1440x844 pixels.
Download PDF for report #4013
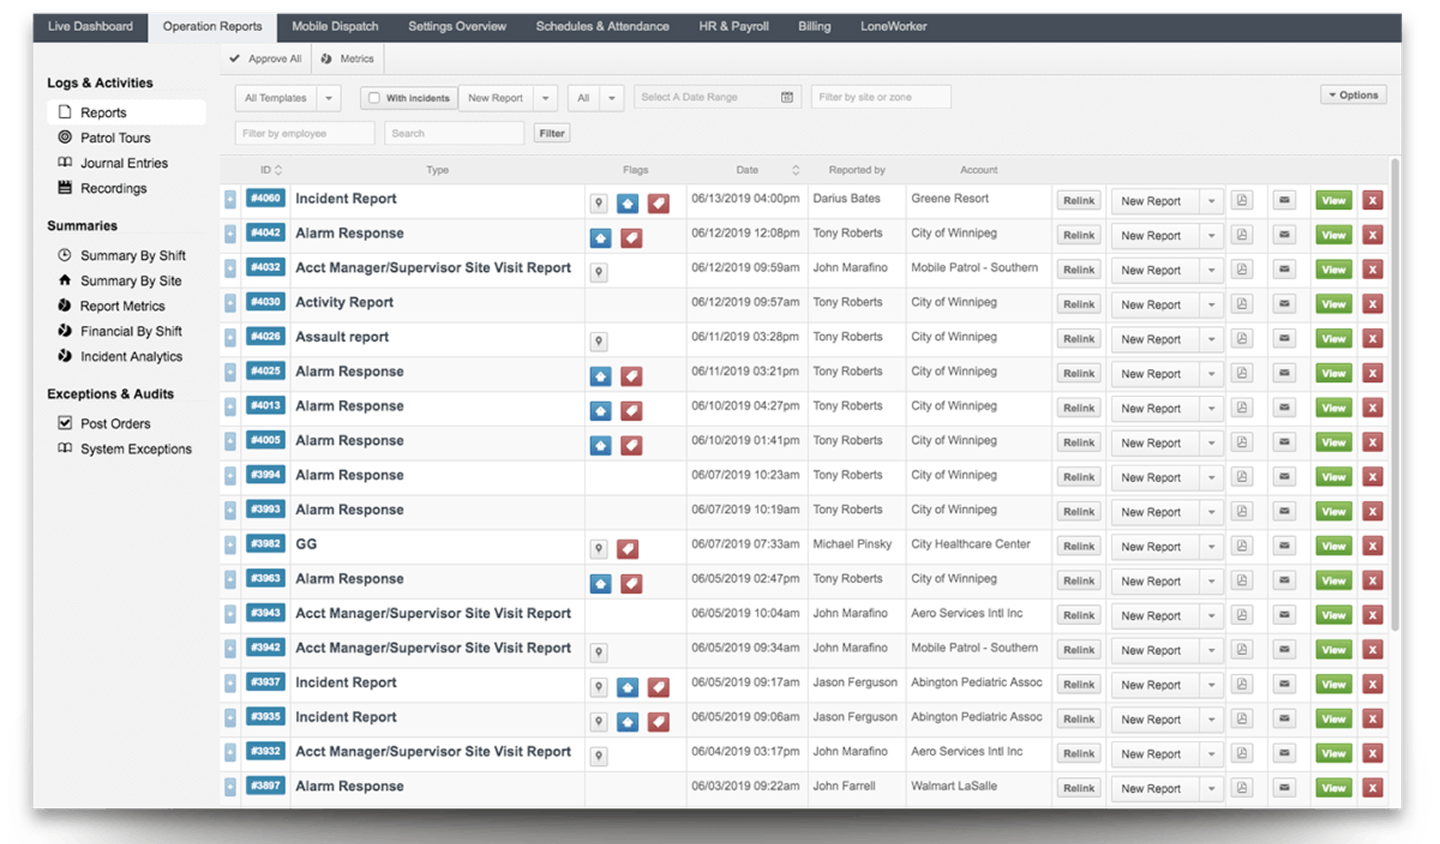click(x=1242, y=408)
